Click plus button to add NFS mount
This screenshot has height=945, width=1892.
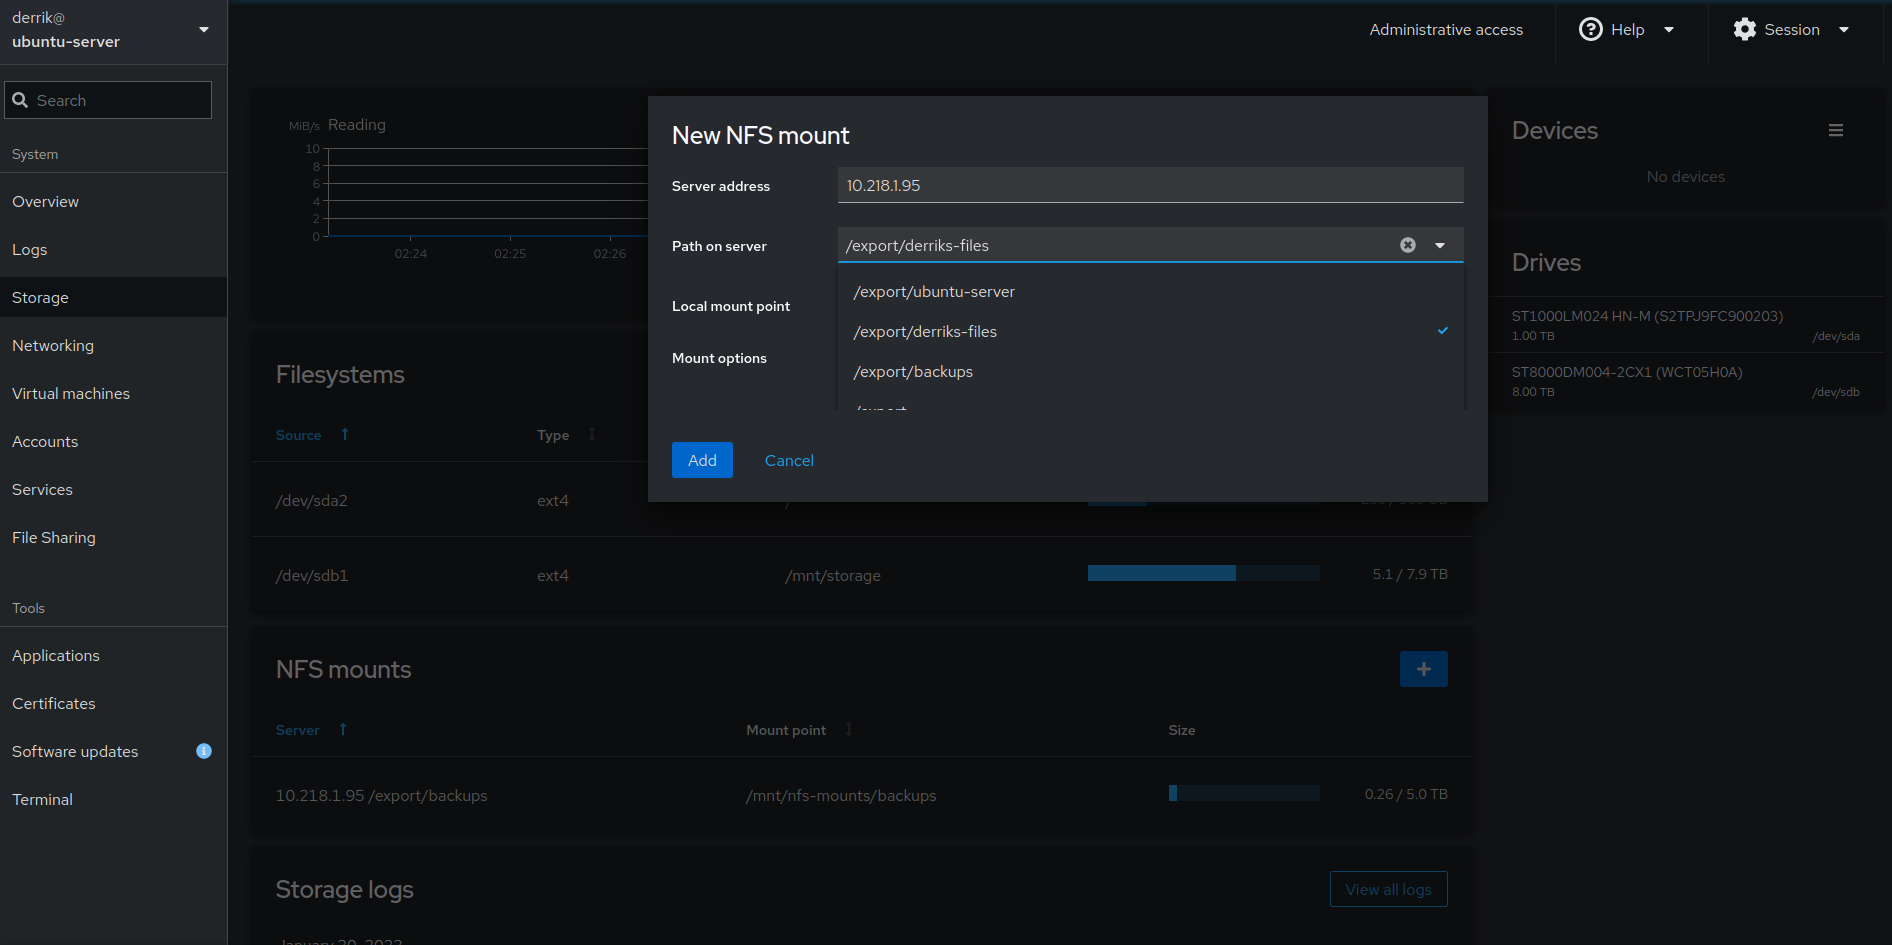tap(1423, 669)
